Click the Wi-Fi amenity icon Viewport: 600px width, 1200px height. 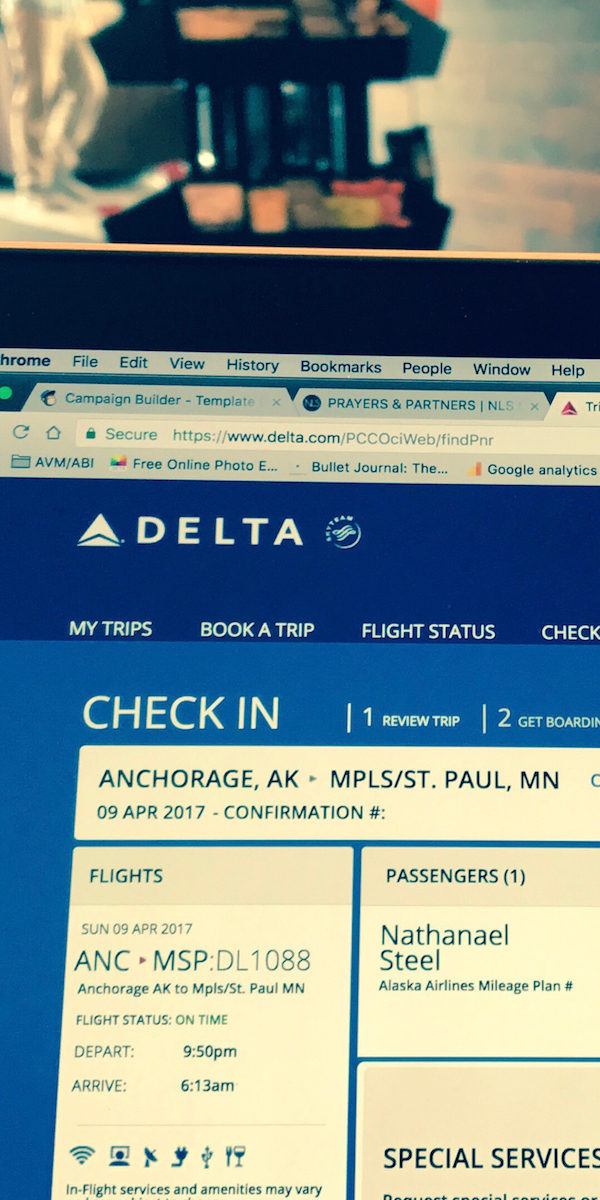click(83, 1156)
